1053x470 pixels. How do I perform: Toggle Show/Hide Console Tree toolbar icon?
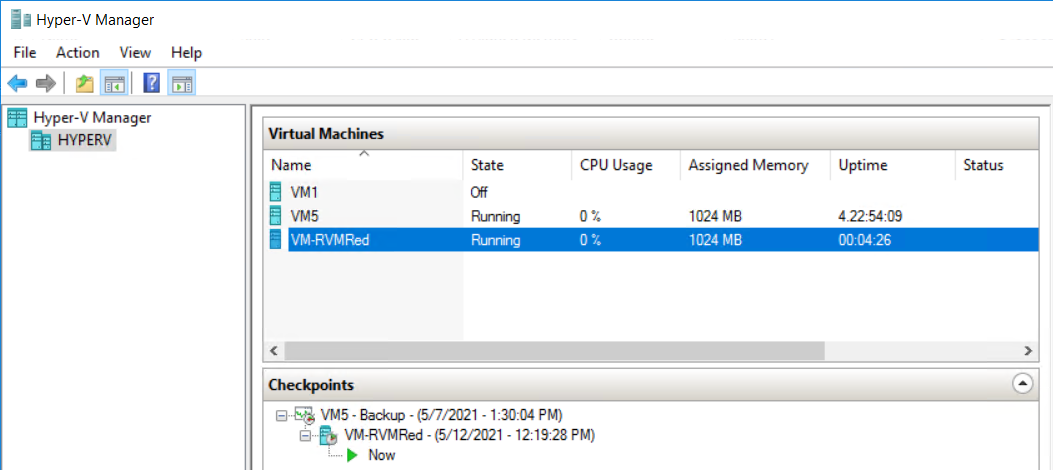point(114,84)
